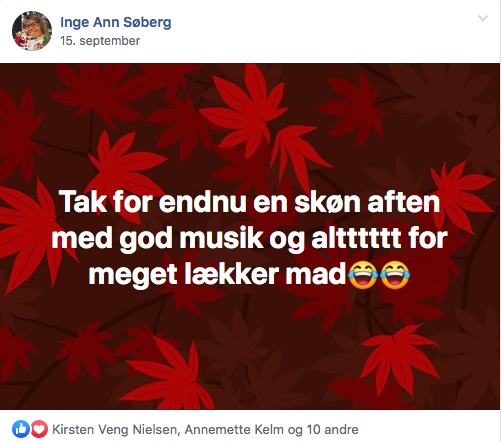Click the second laughing-crying emoji in the post
The image size is (501, 442).
(x=395, y=275)
